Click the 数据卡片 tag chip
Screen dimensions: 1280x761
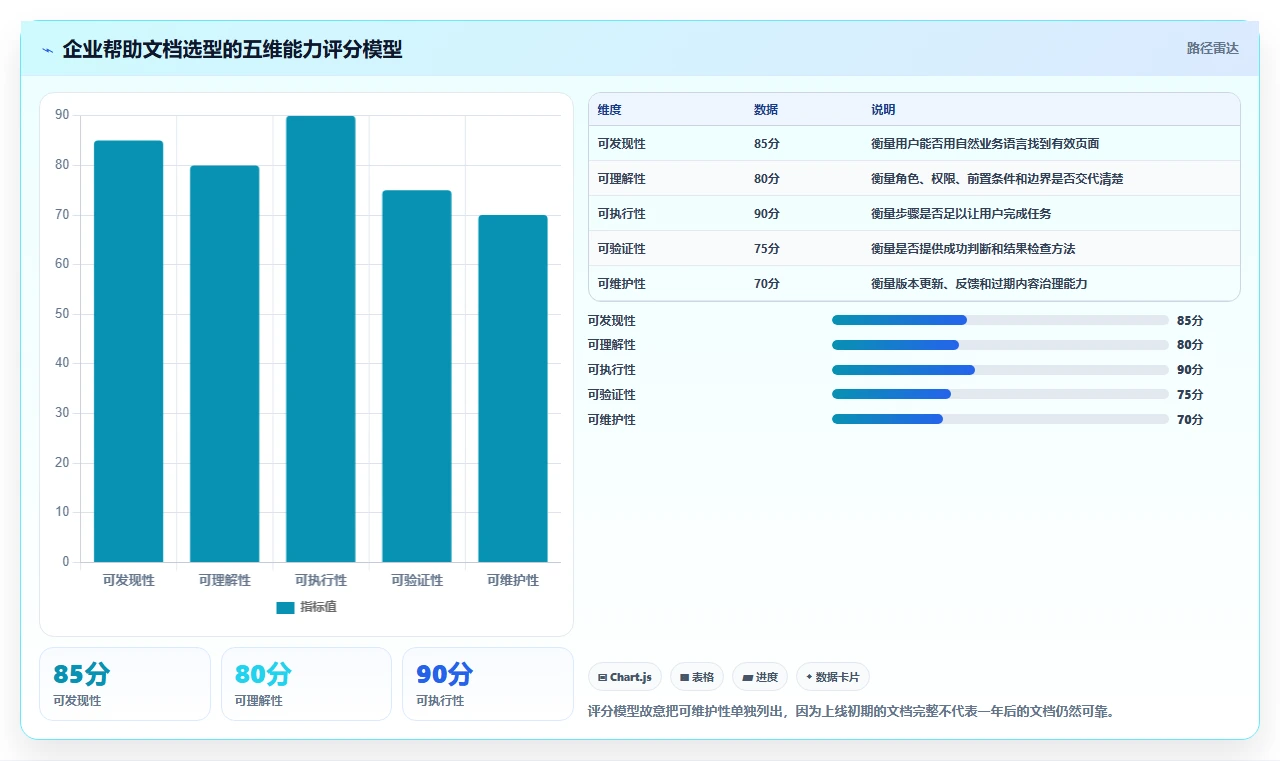(x=833, y=677)
